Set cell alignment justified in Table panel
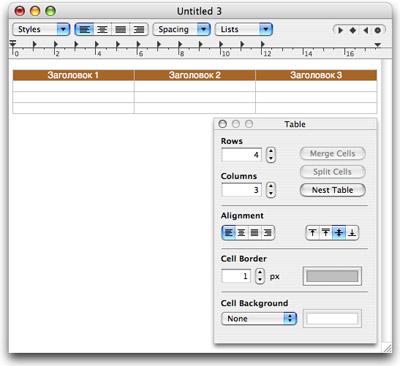The width and height of the screenshot is (400, 366). [x=254, y=233]
